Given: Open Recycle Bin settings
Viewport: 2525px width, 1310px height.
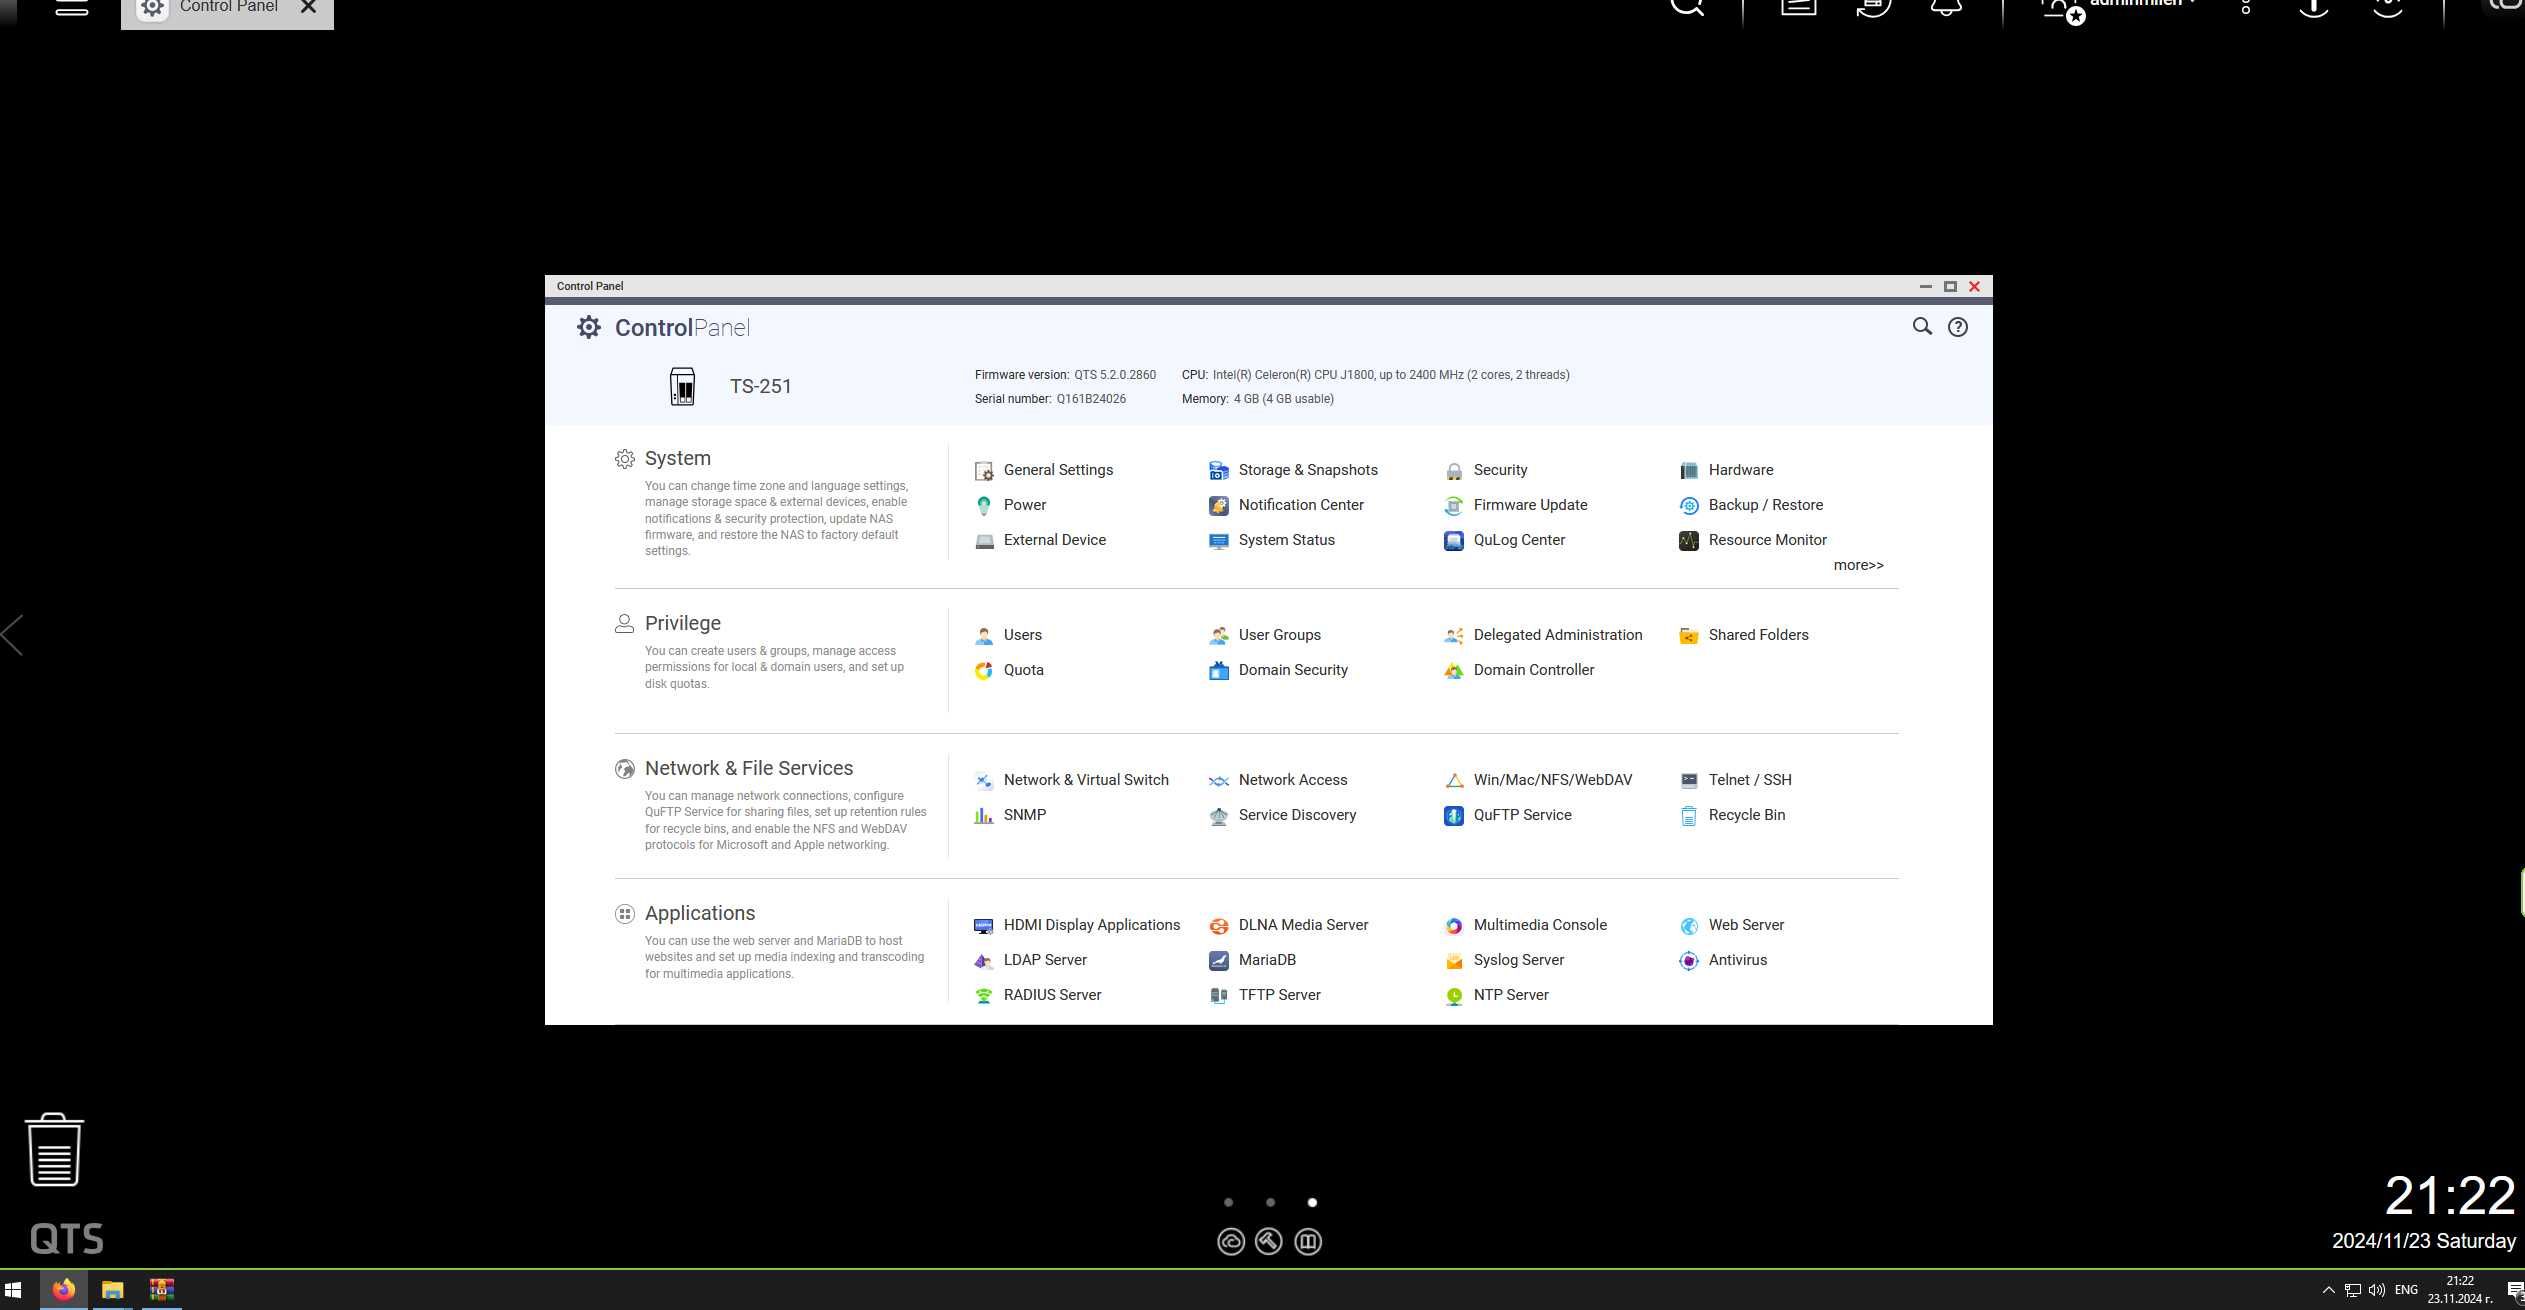Looking at the screenshot, I should click(x=1732, y=815).
